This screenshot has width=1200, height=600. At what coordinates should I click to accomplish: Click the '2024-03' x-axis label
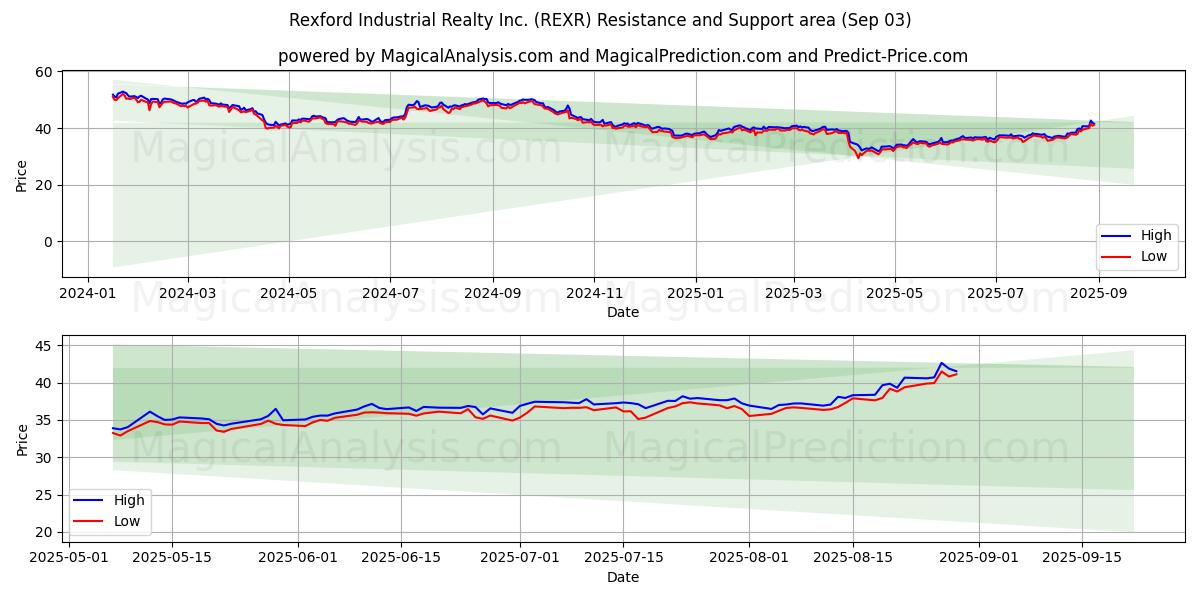[188, 294]
